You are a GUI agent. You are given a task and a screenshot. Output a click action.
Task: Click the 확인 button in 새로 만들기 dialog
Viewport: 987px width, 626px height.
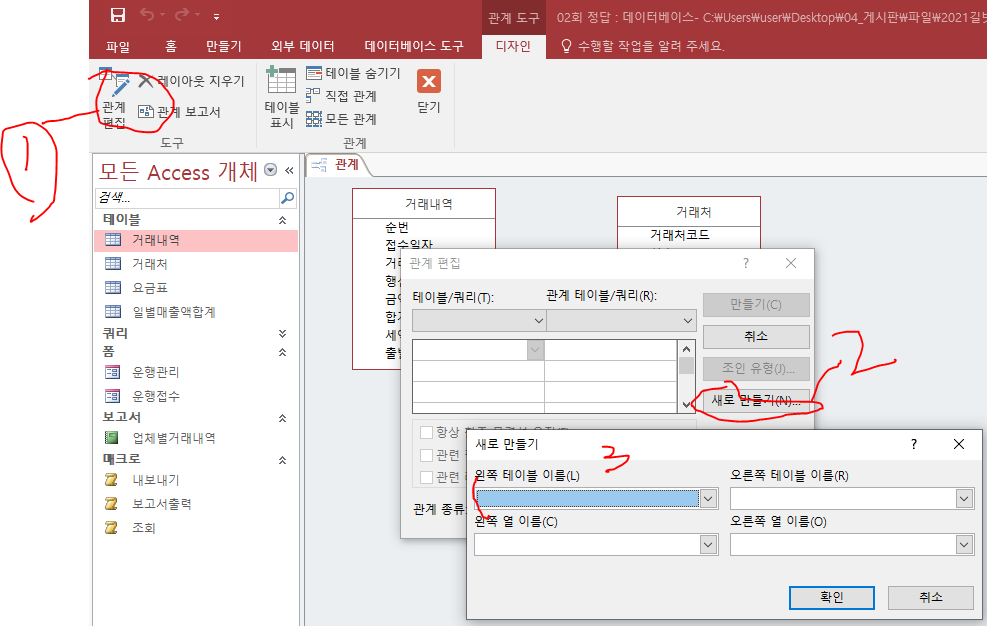point(831,597)
